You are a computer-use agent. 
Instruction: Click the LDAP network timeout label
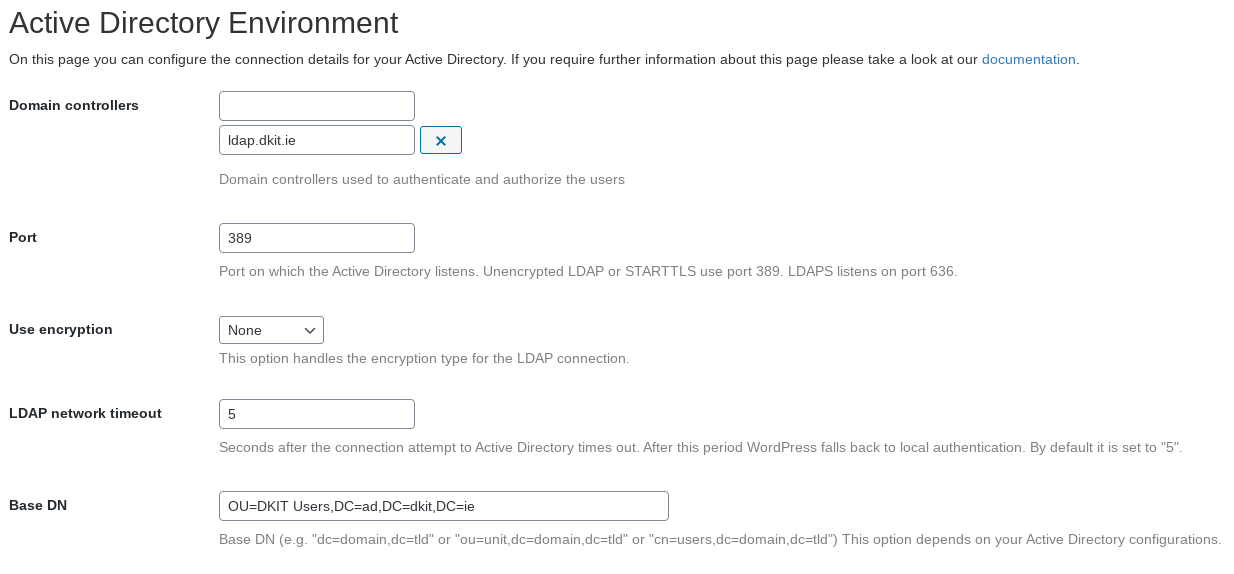tap(85, 413)
